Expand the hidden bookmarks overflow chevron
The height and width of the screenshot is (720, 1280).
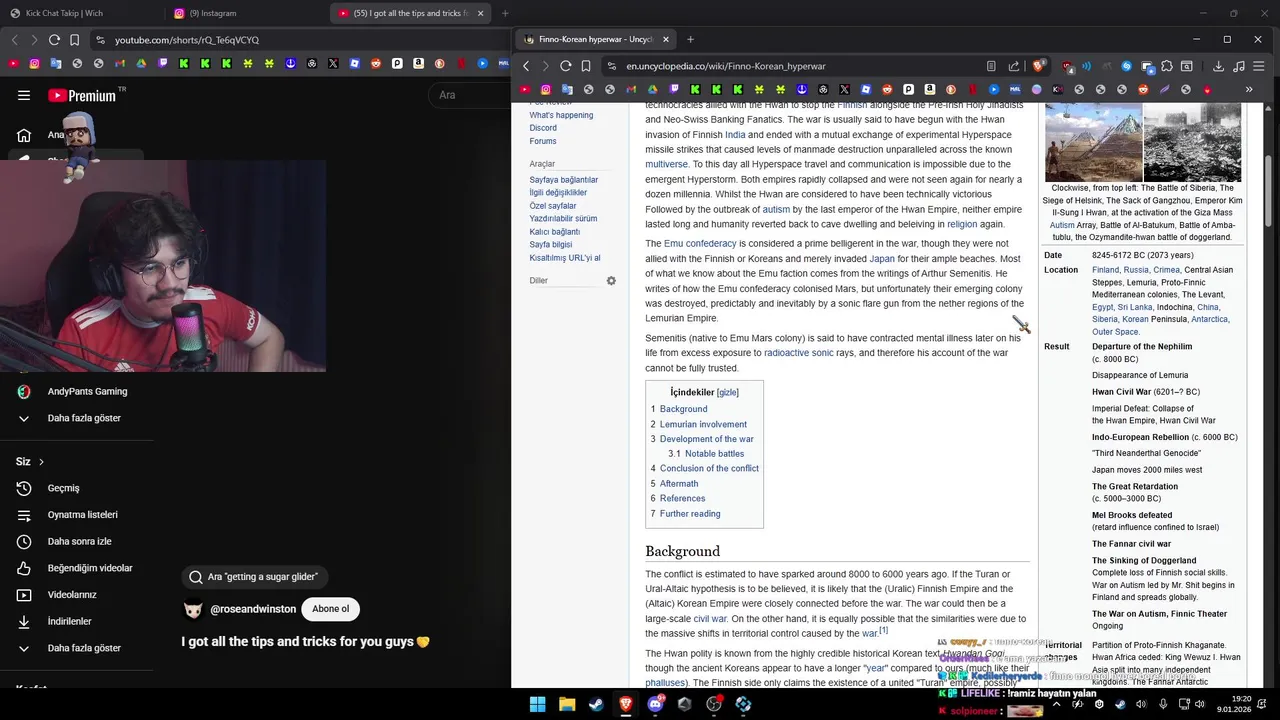coord(1249,89)
